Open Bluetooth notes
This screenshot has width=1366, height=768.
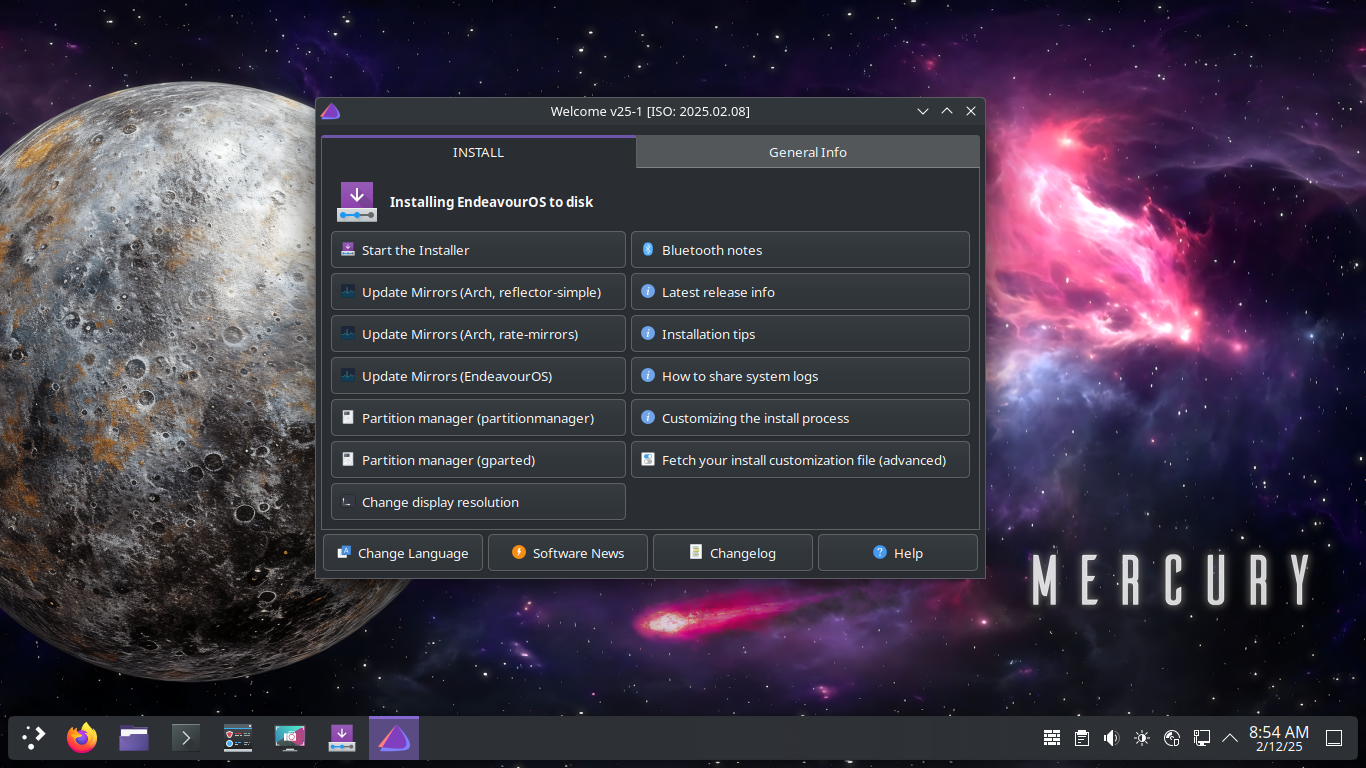click(x=800, y=250)
